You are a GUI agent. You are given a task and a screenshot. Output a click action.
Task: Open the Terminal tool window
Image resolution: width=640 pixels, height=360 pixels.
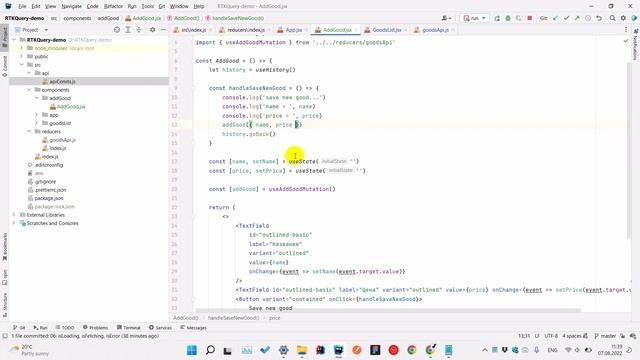tap(129, 328)
